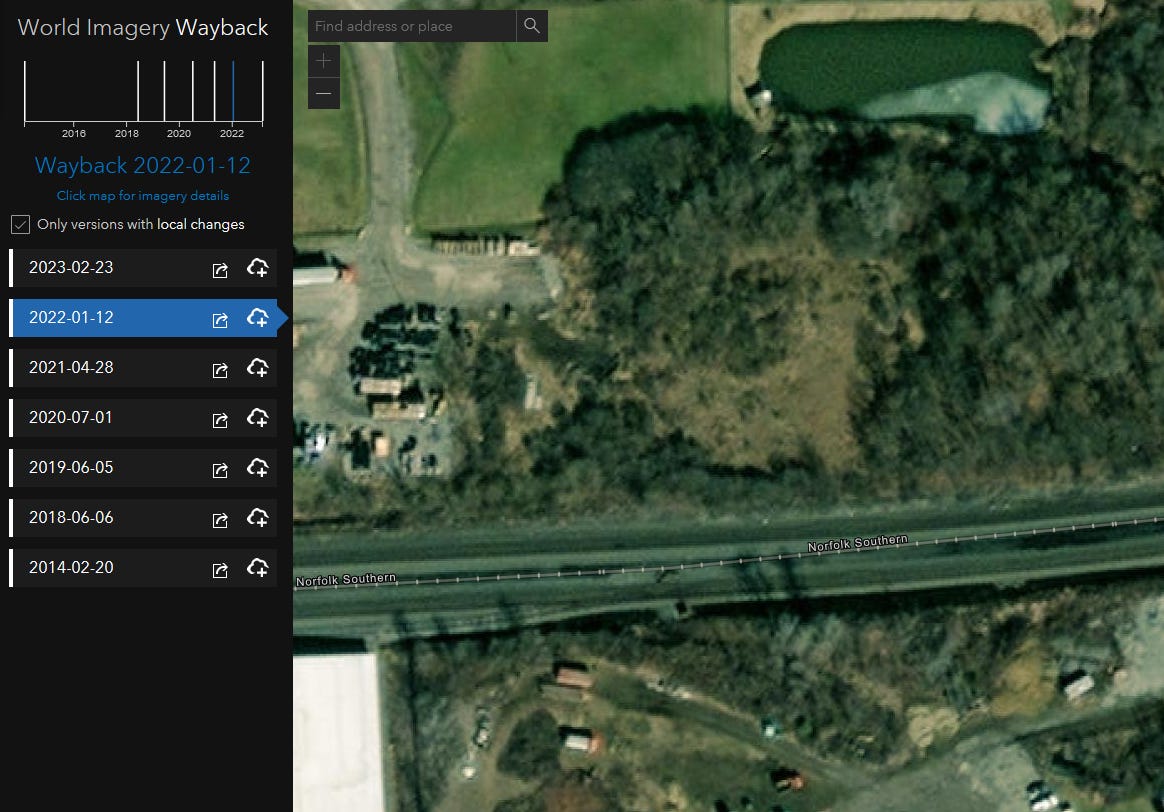Image resolution: width=1164 pixels, height=812 pixels.
Task: Select the 2019-06-05 imagery version
Action: [x=143, y=468]
